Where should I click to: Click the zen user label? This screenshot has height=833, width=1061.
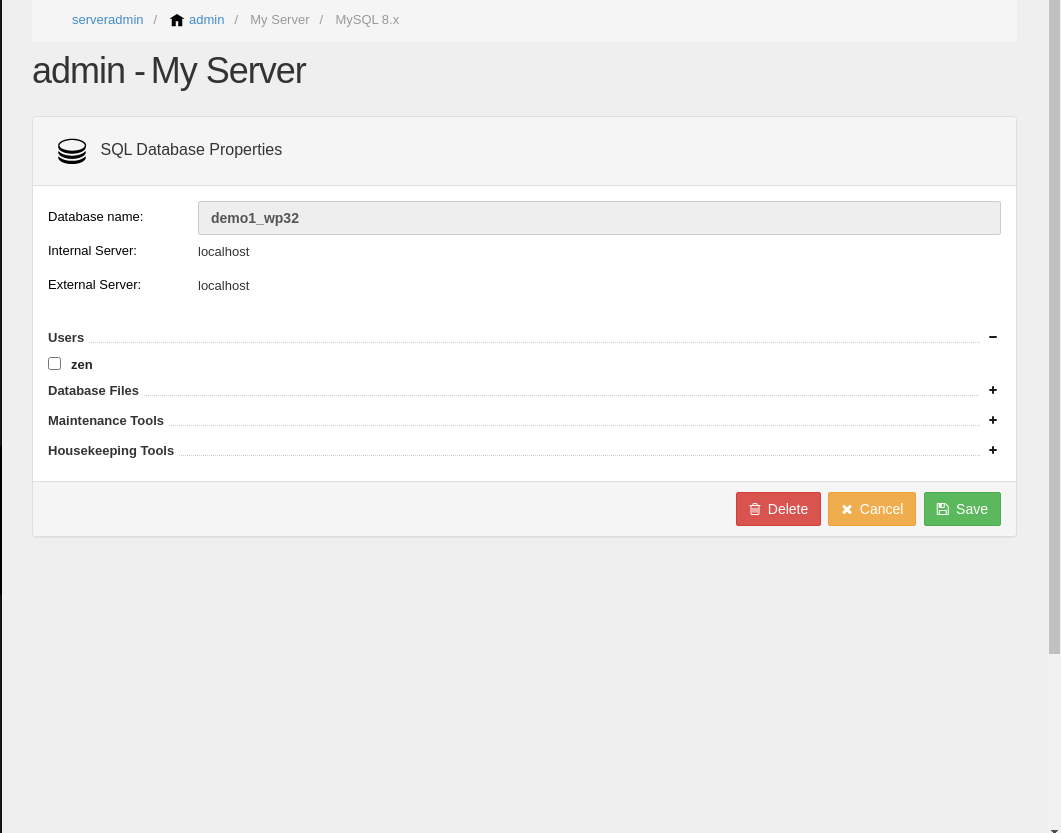click(82, 365)
